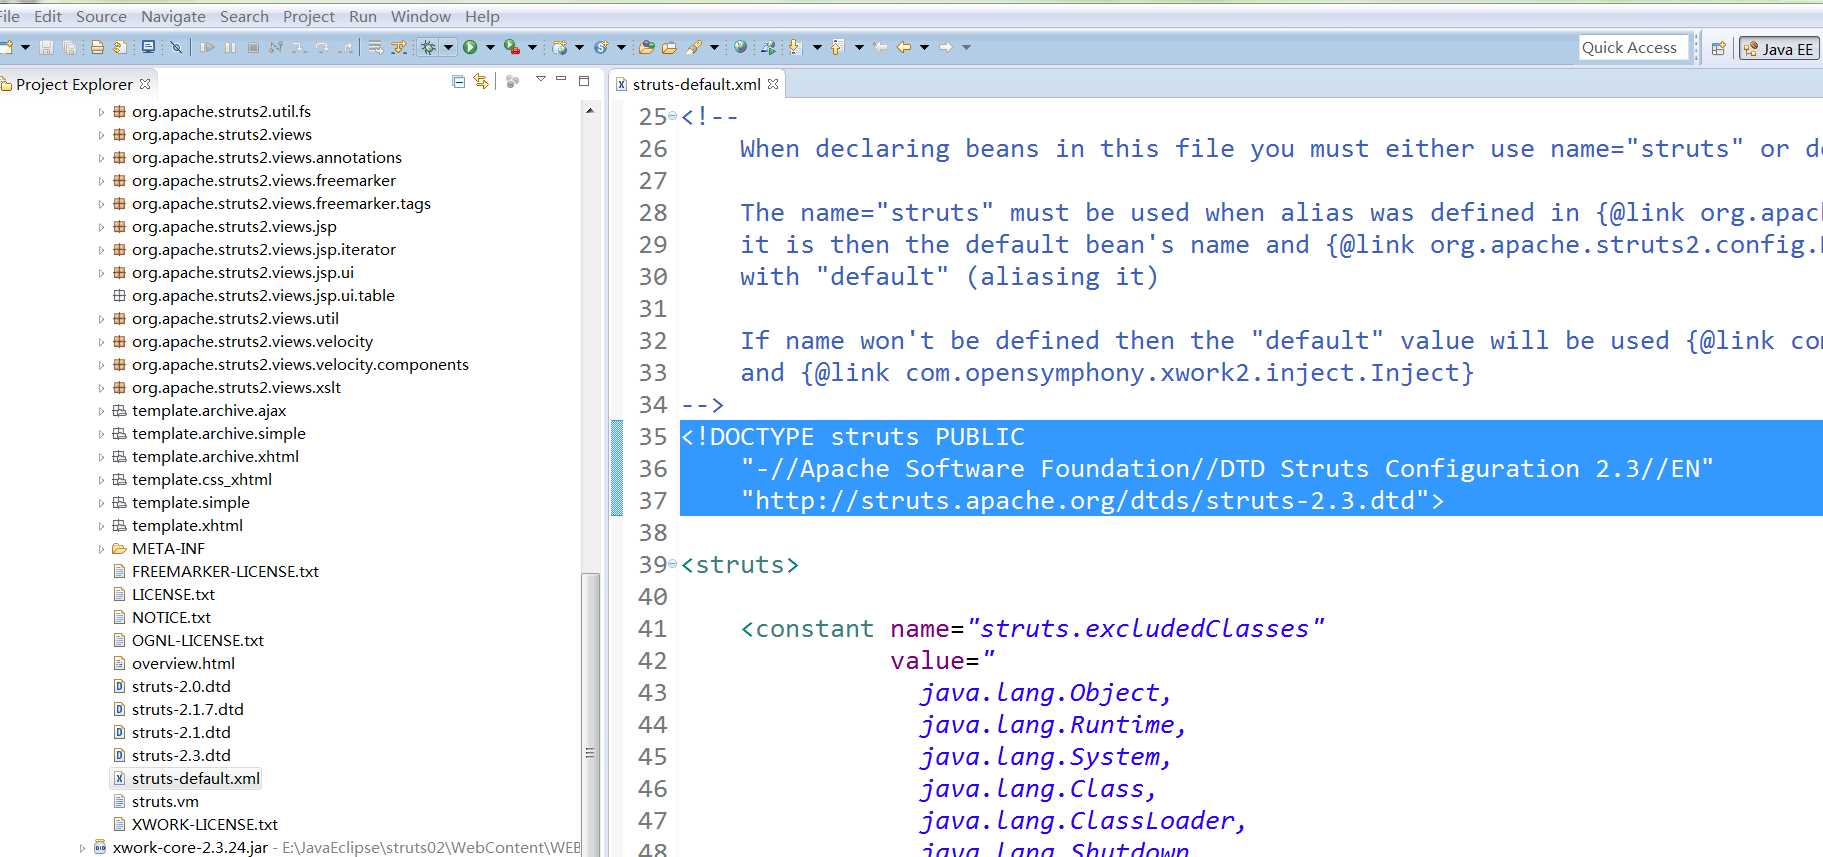The image size is (1823, 857).
Task: Open the Debug configurations dropdown arrow
Action: click(x=448, y=47)
